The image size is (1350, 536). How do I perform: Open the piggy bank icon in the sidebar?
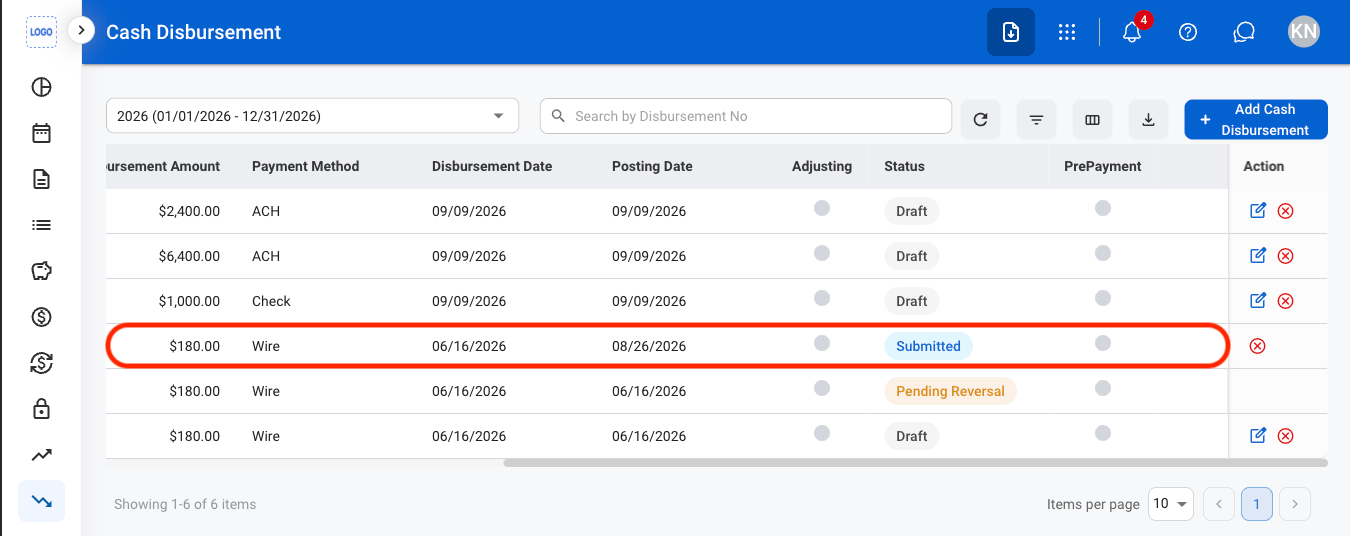click(x=41, y=271)
